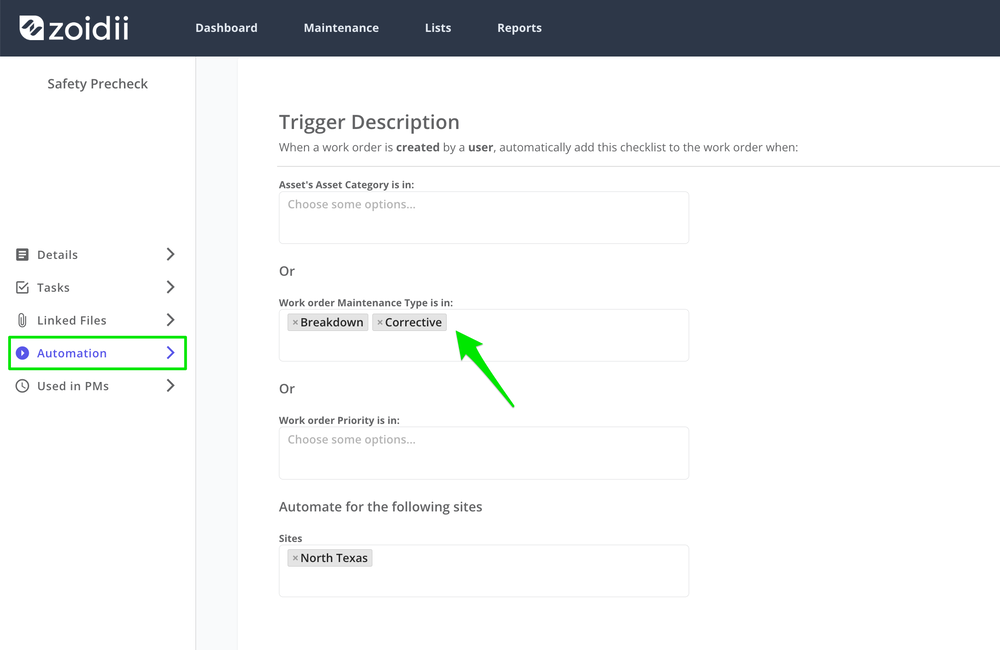Open the Linked Files section

coord(96,320)
